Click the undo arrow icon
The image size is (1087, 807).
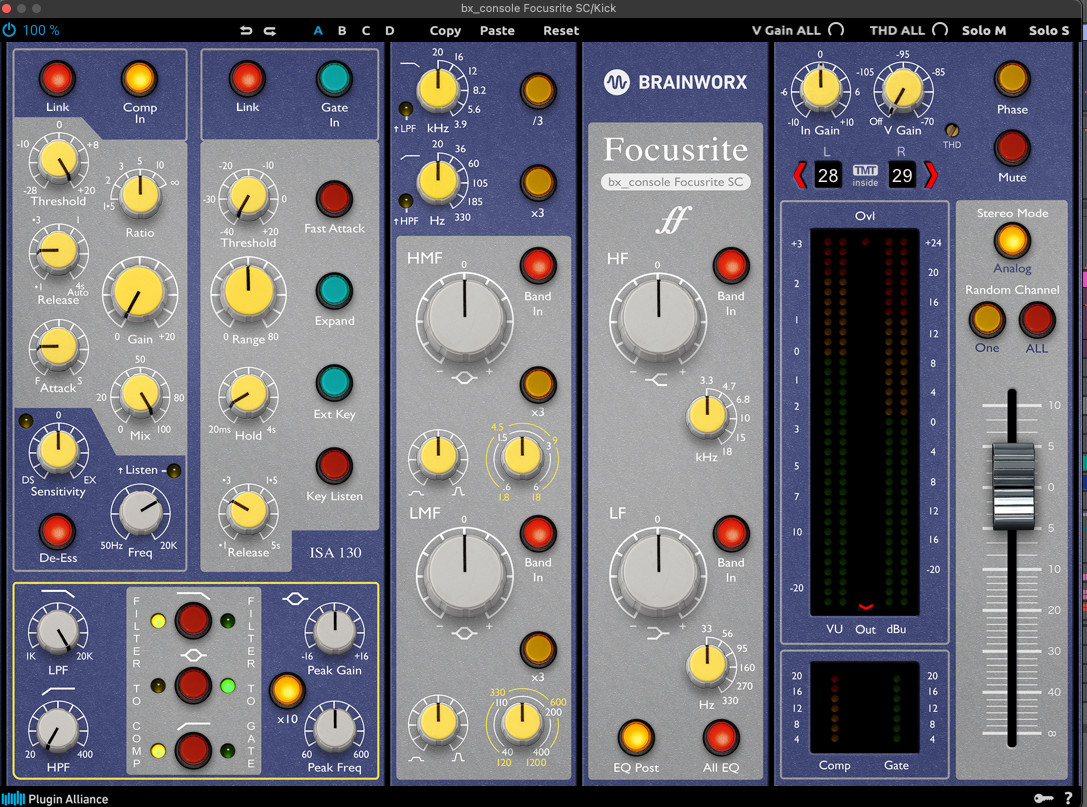click(x=246, y=31)
